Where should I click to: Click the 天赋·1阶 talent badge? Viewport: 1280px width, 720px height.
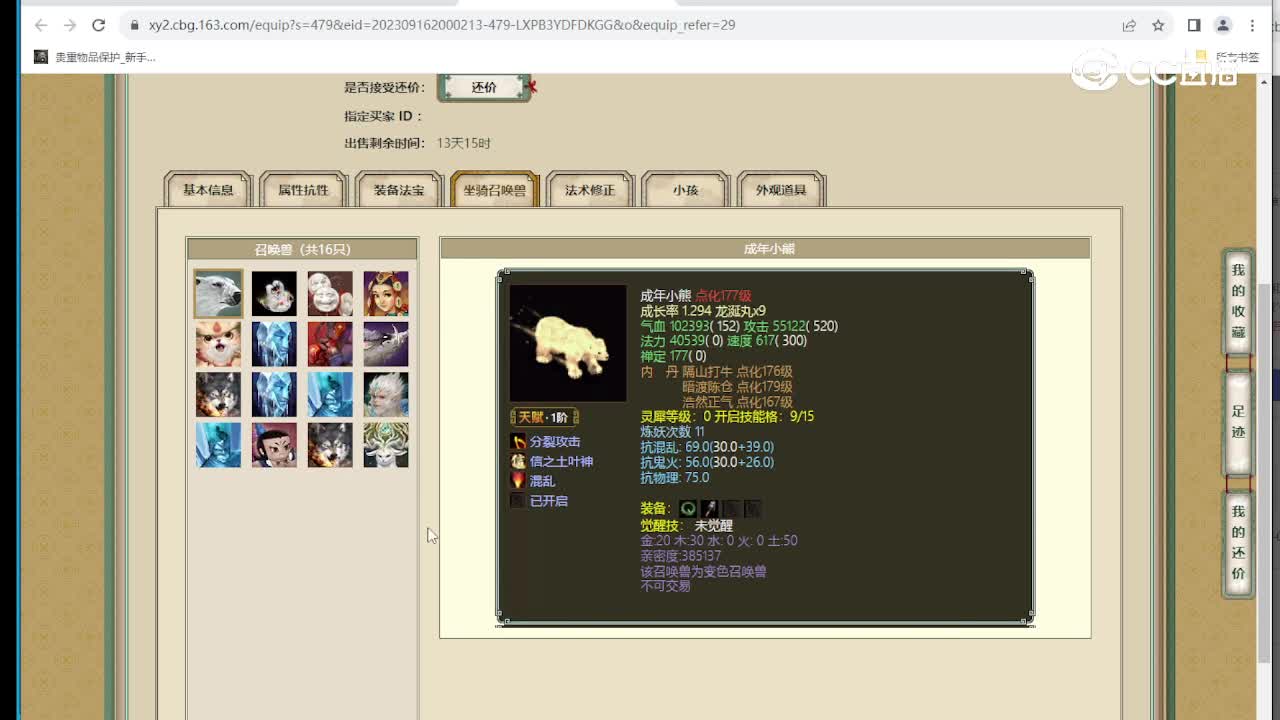point(544,417)
